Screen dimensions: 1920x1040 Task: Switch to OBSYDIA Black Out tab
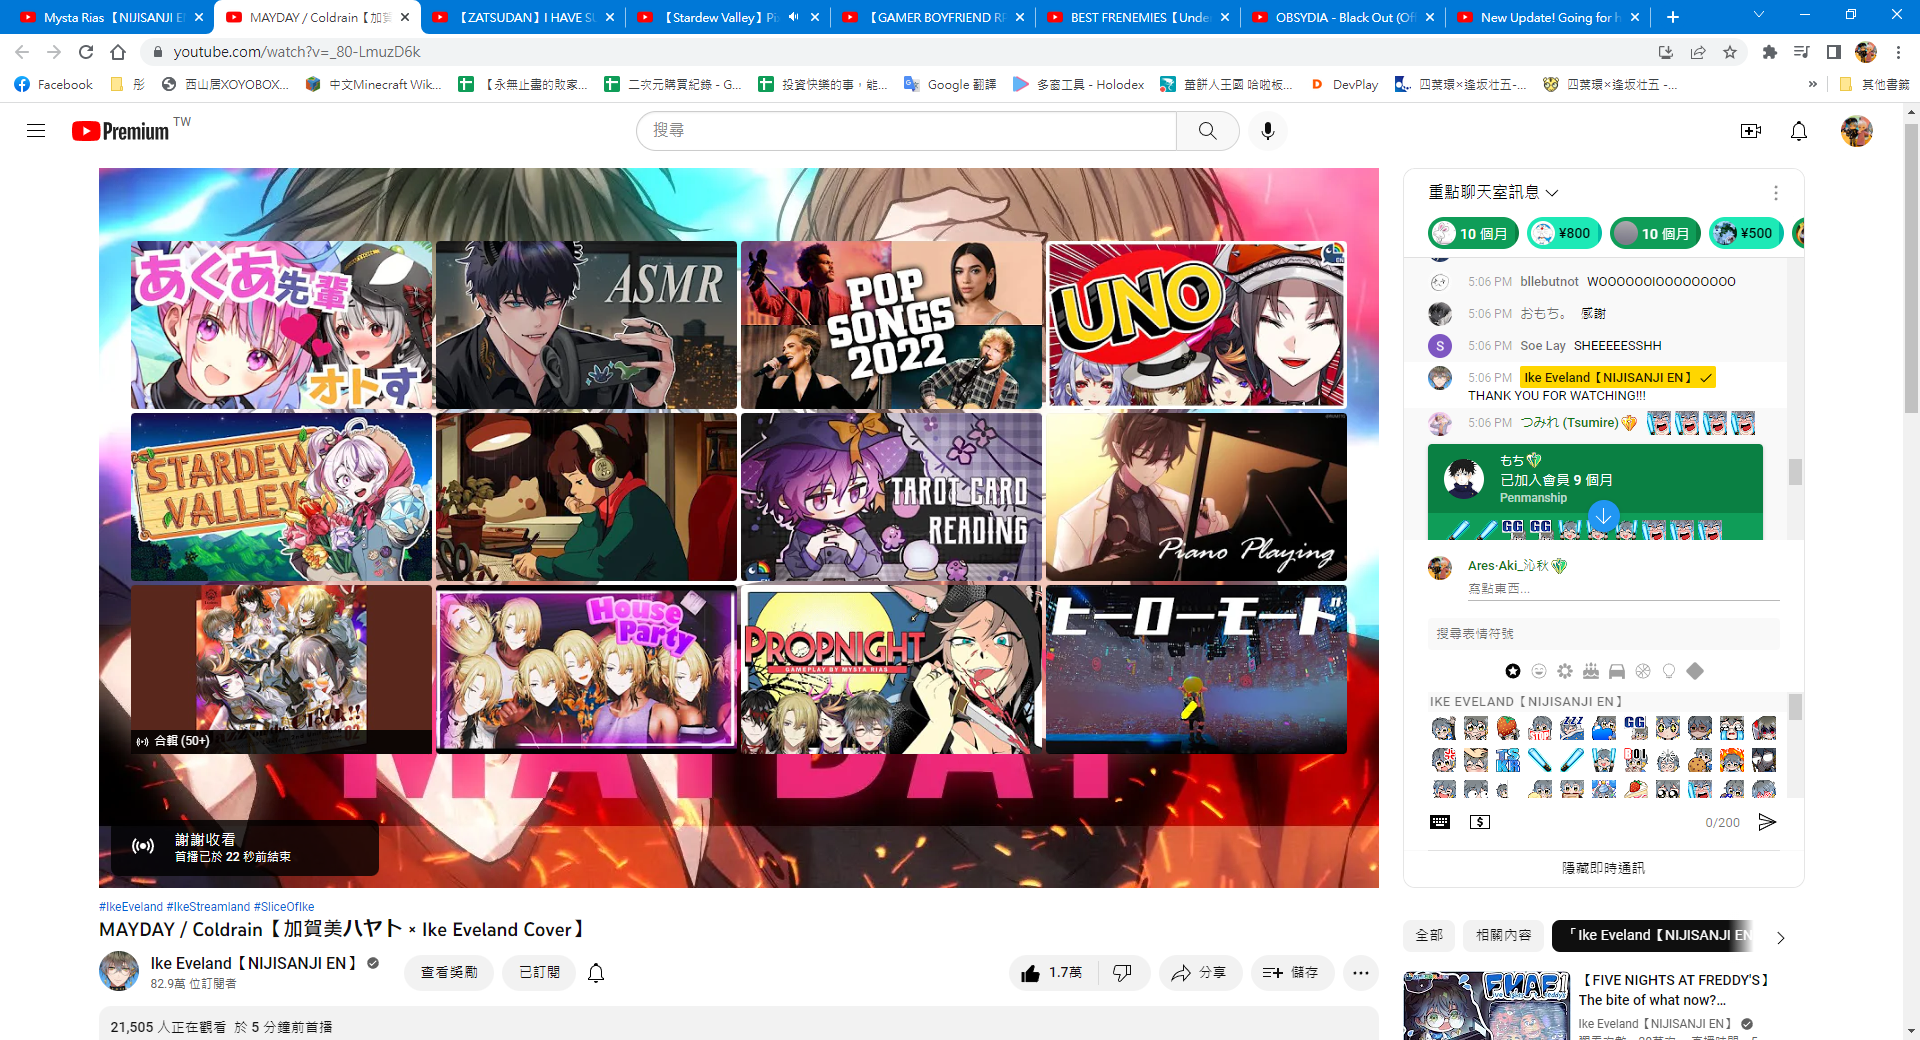coord(1342,17)
